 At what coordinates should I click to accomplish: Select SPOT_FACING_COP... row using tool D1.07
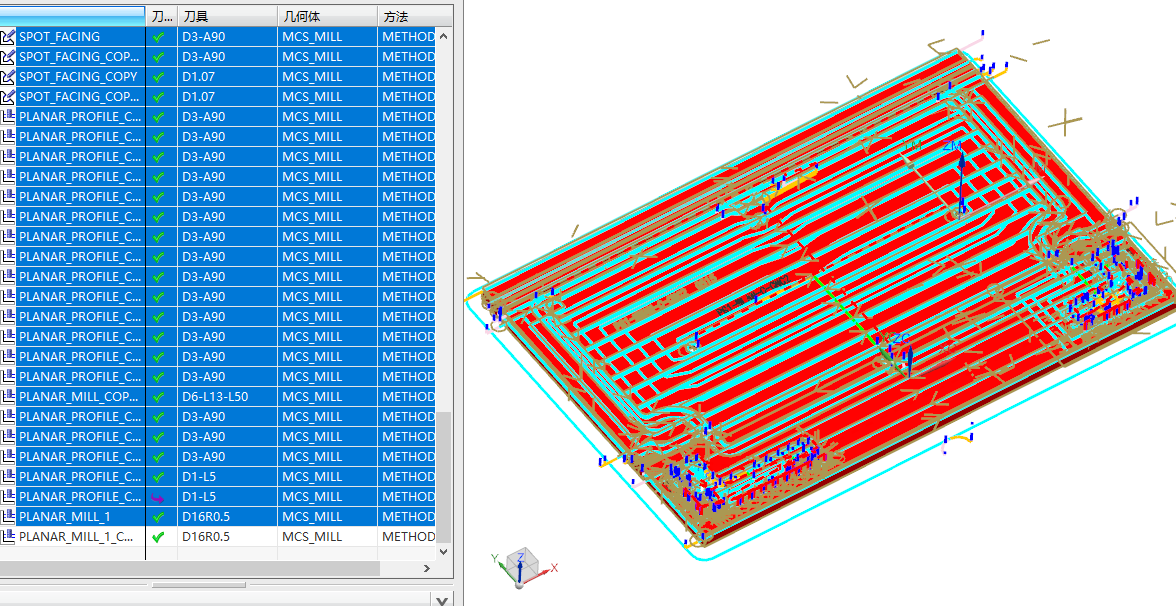(80, 97)
